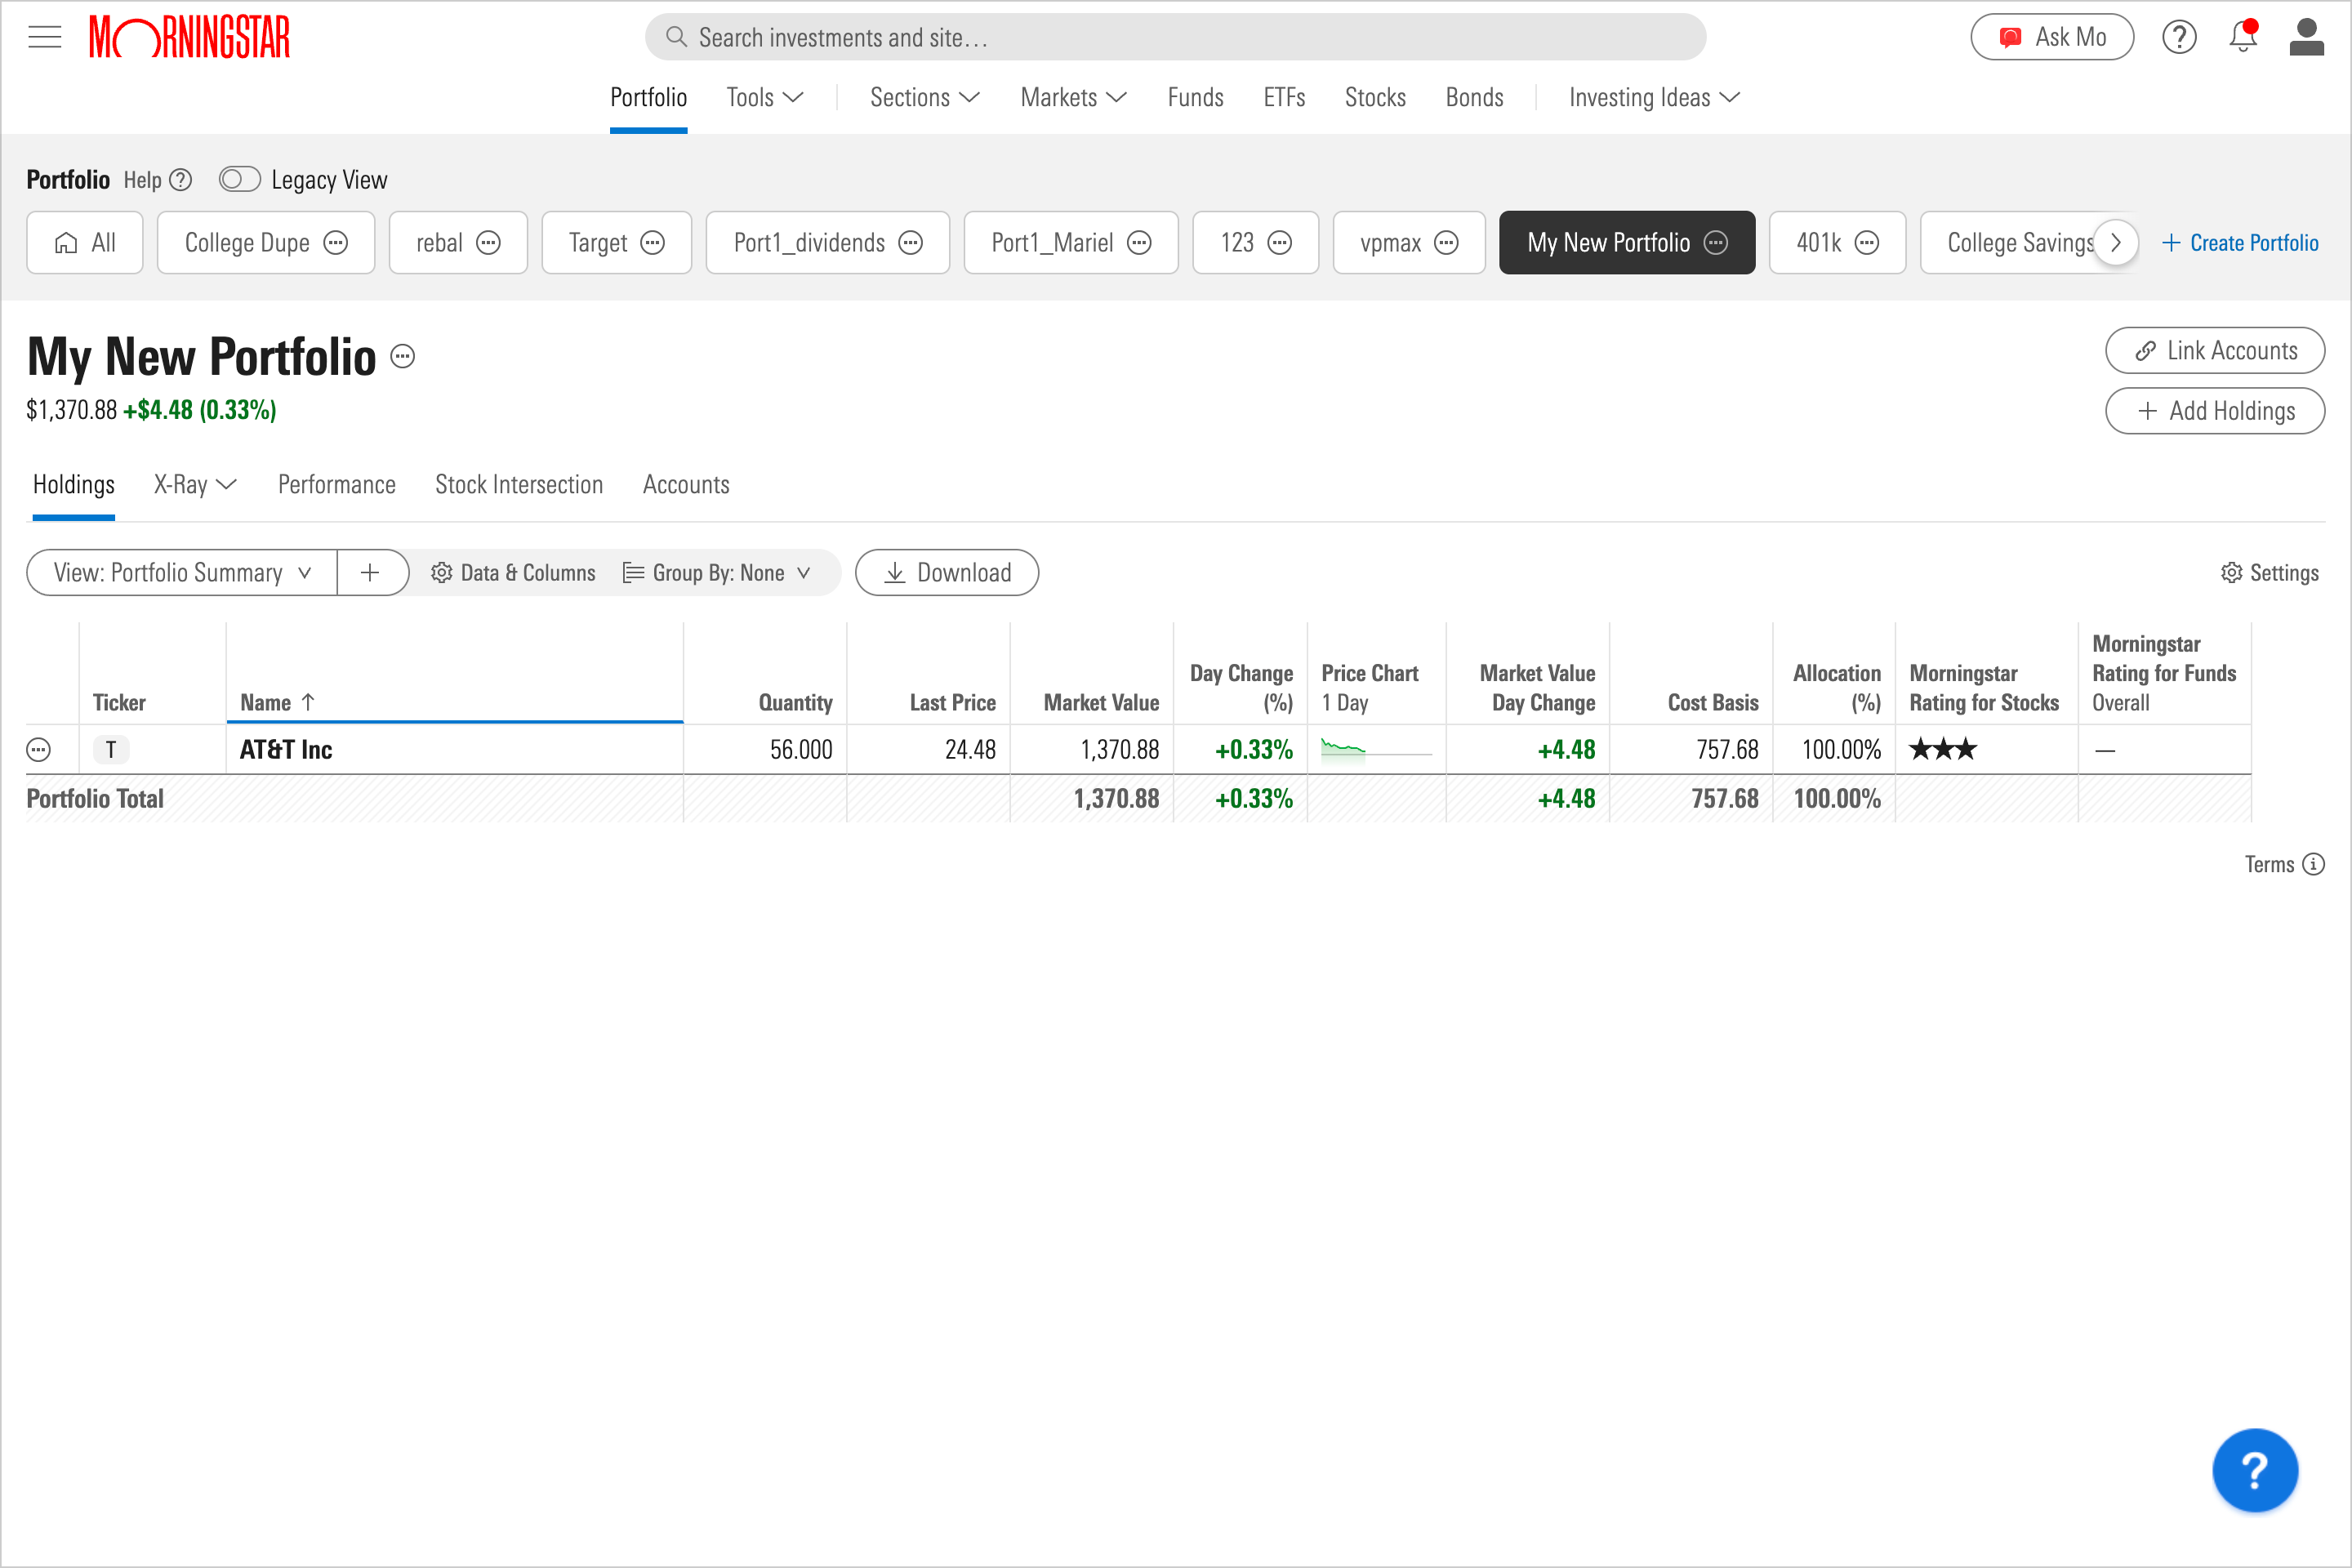Expand the X-Ray tab dropdown
Screen dimensions: 2352x1568
pyautogui.click(x=195, y=485)
